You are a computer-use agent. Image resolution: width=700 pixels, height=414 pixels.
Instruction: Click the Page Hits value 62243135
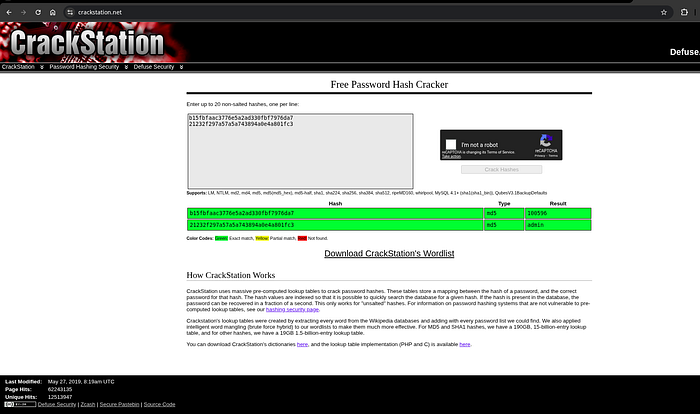pos(60,389)
